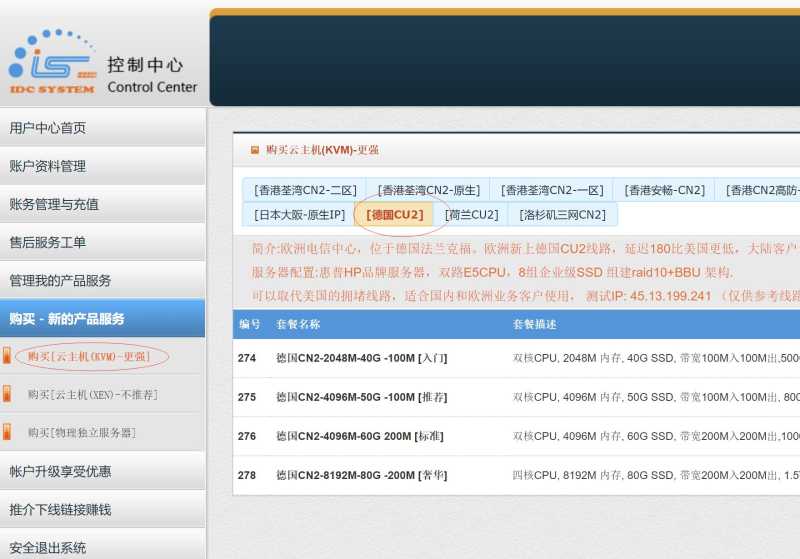Open 账户资料管理 menu item
Viewport: 800px width, 559px height.
103,166
